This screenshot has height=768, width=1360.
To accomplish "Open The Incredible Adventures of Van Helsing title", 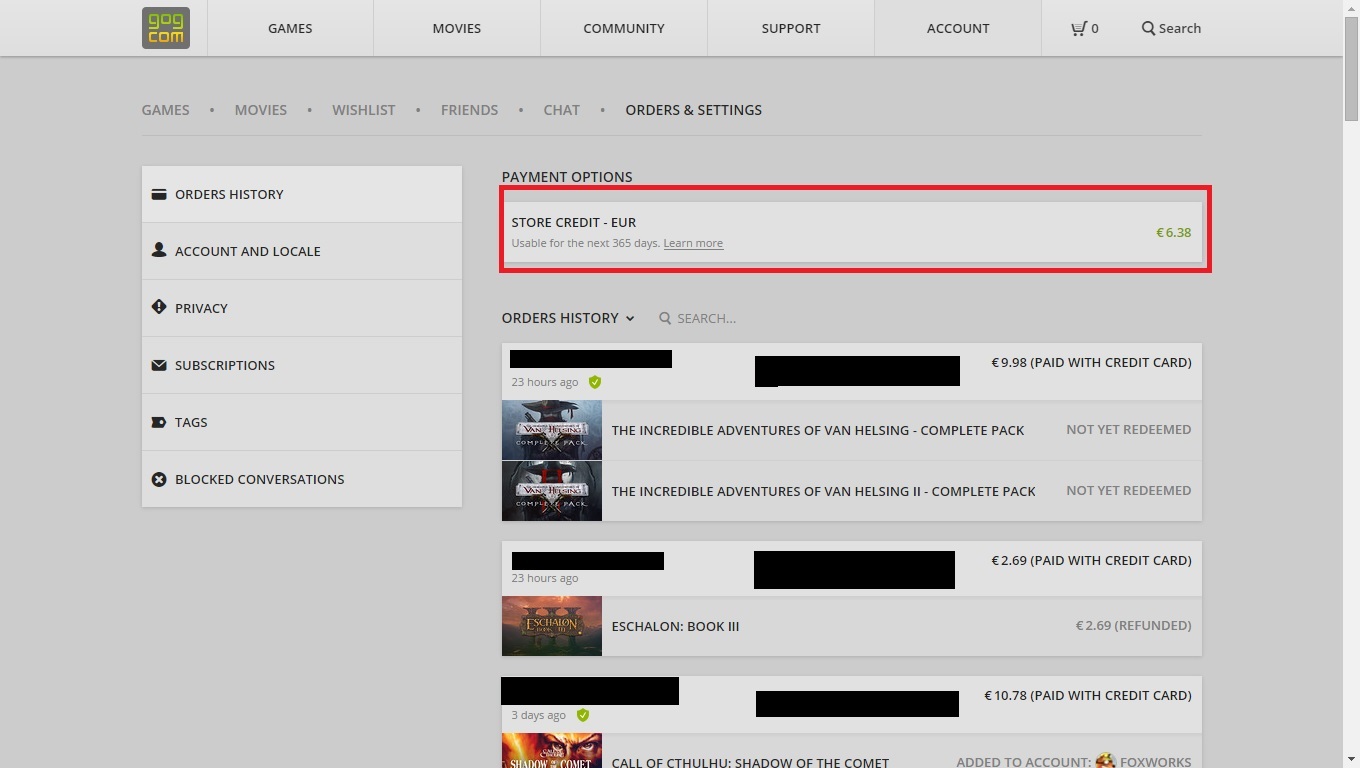I will pos(818,430).
